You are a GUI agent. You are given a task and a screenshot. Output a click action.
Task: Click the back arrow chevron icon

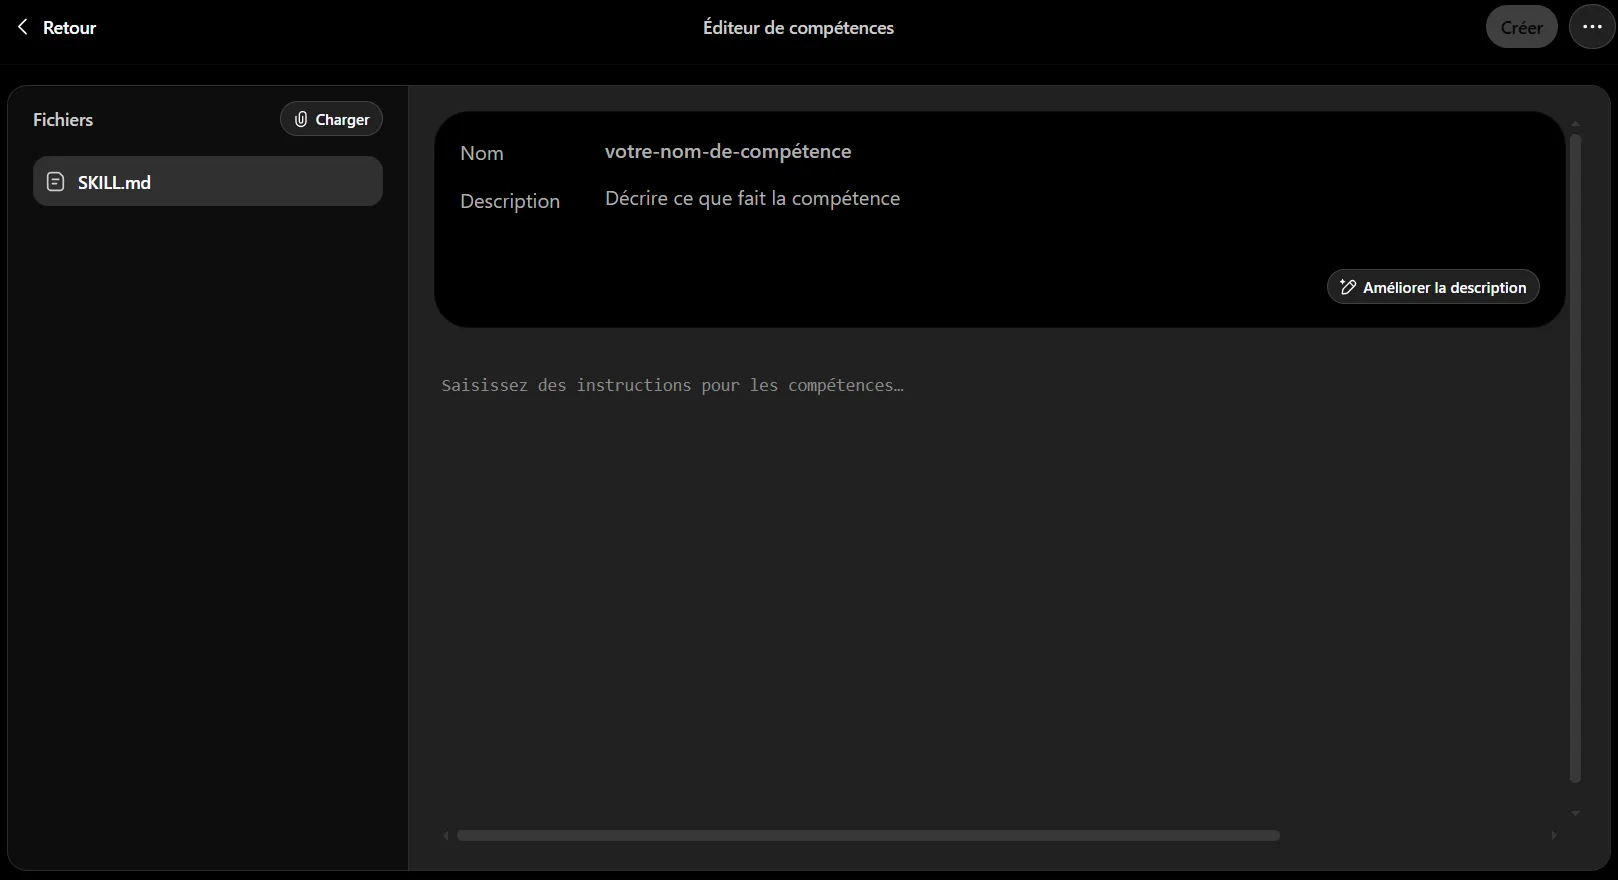point(23,27)
